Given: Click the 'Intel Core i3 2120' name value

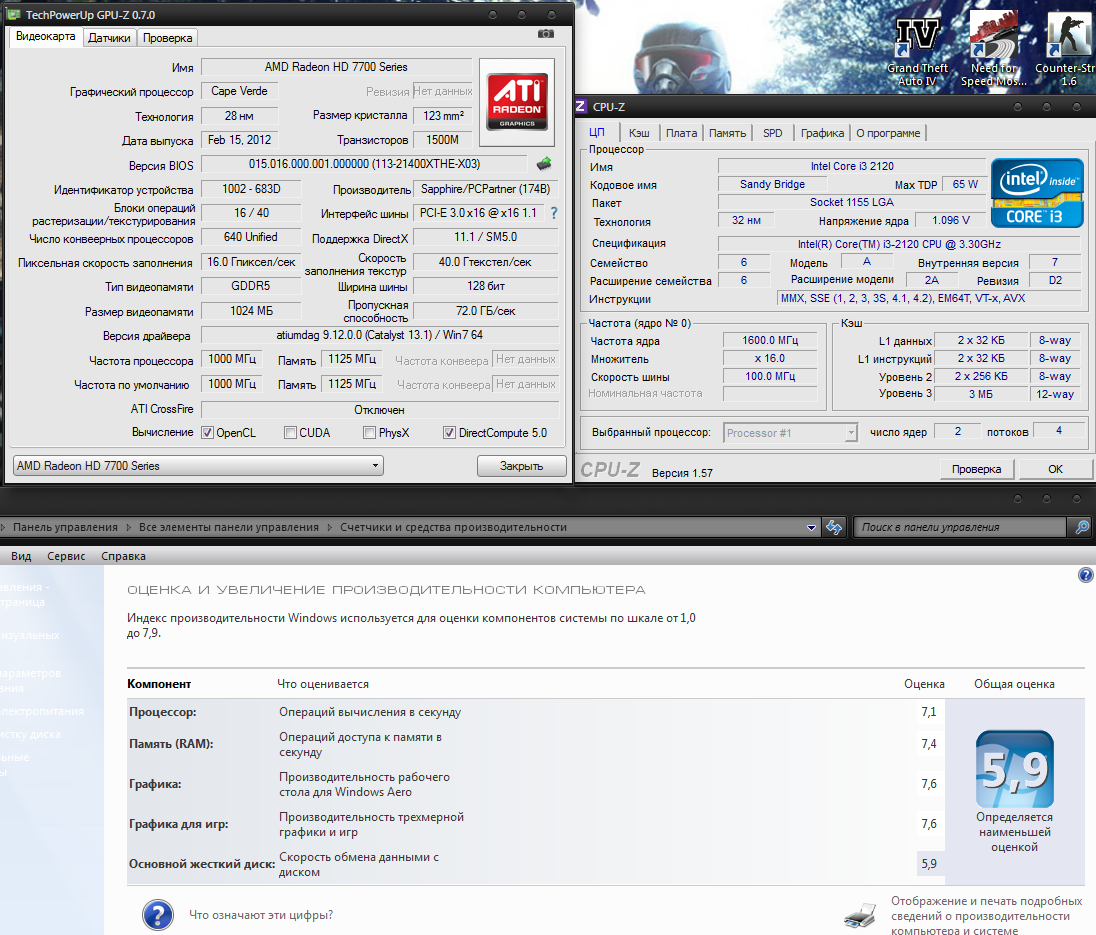Looking at the screenshot, I should (852, 166).
